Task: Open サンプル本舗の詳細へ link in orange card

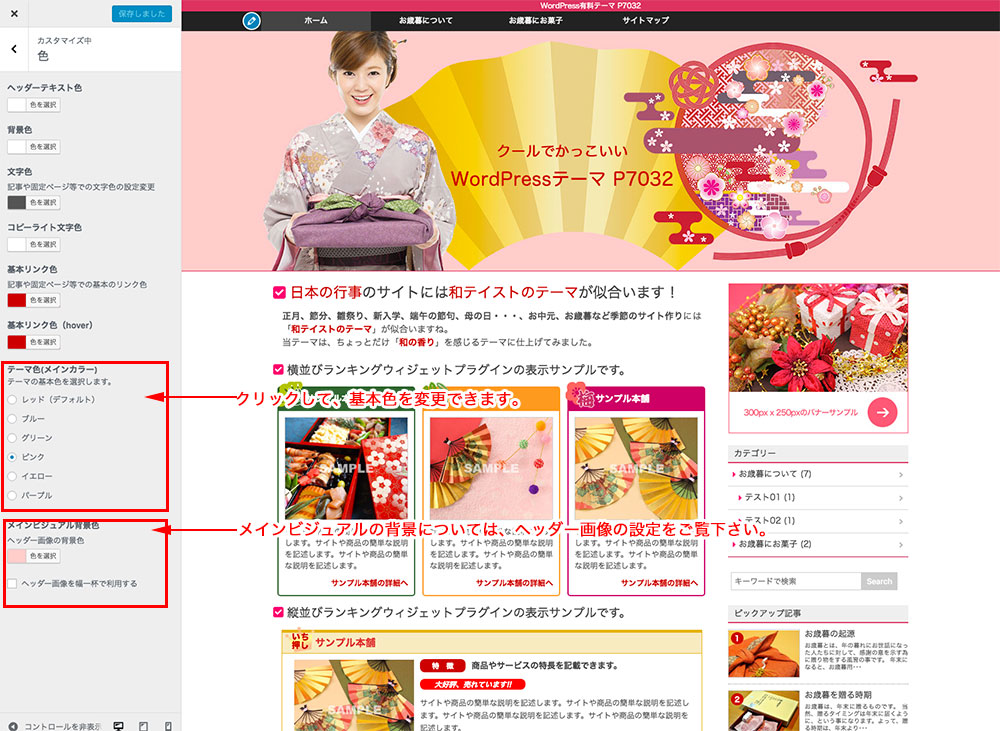Action: [514, 582]
